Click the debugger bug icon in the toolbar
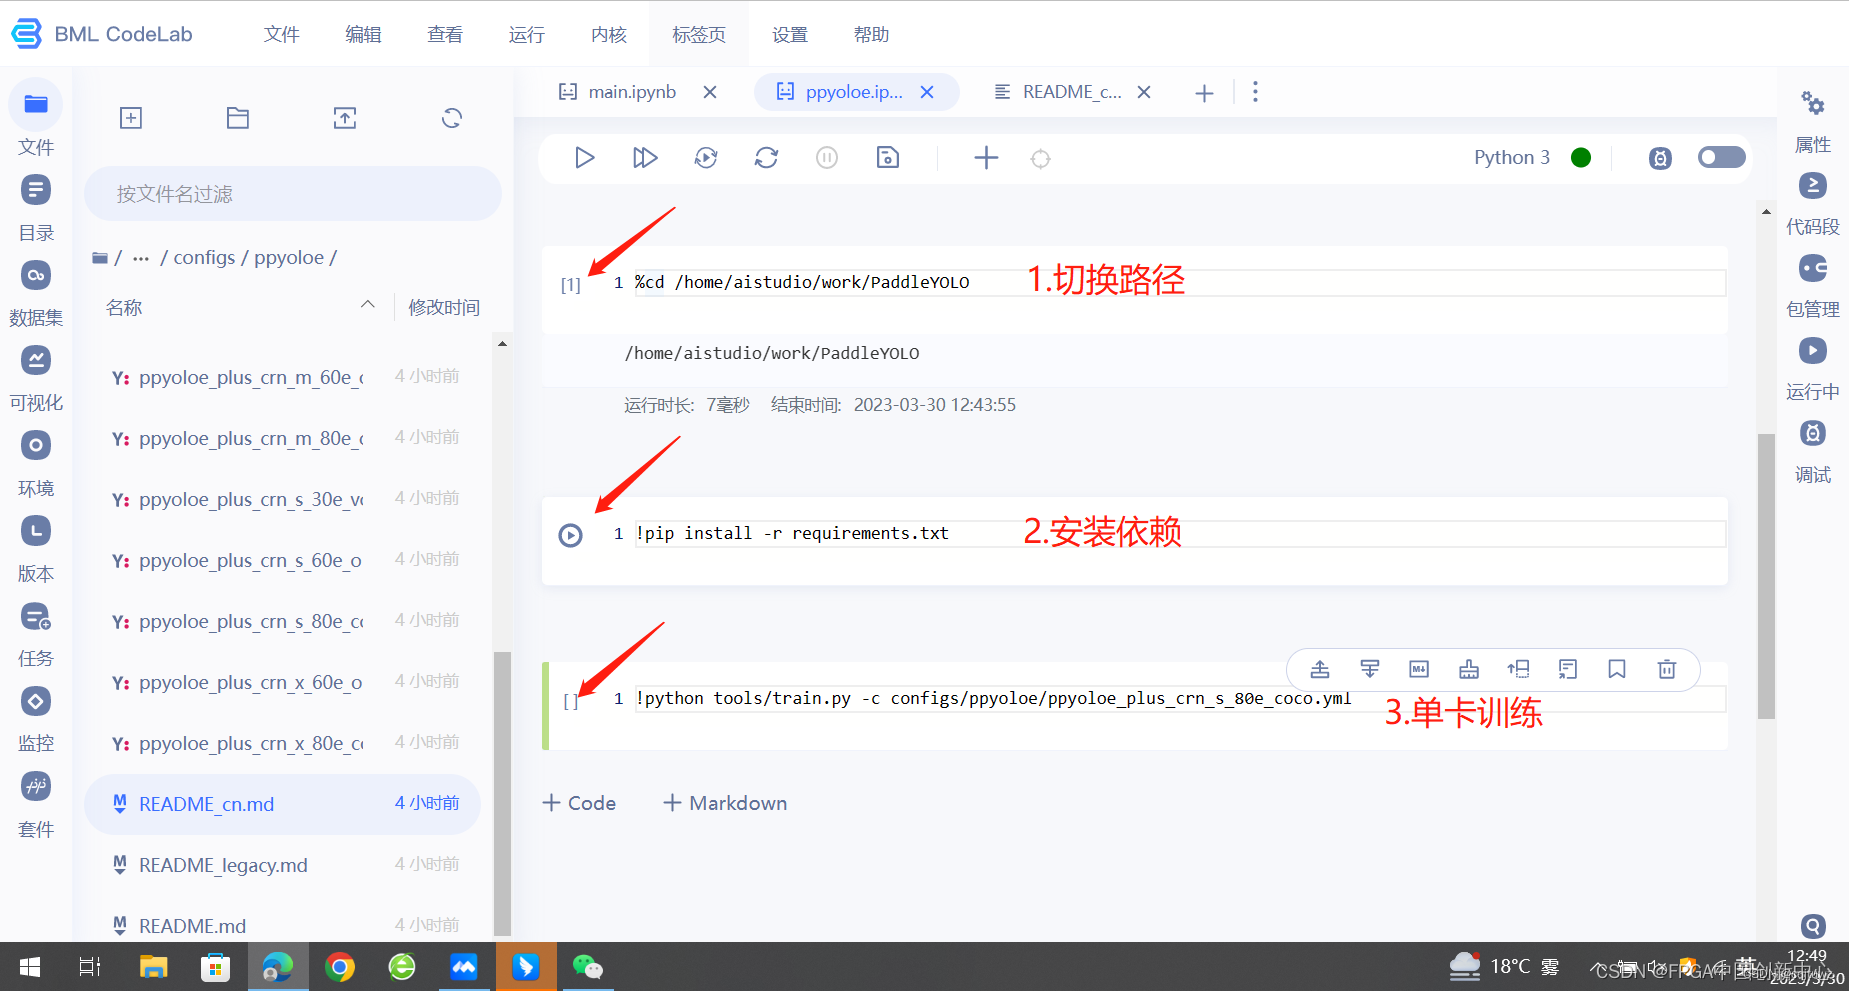The width and height of the screenshot is (1849, 991). pos(1660,158)
